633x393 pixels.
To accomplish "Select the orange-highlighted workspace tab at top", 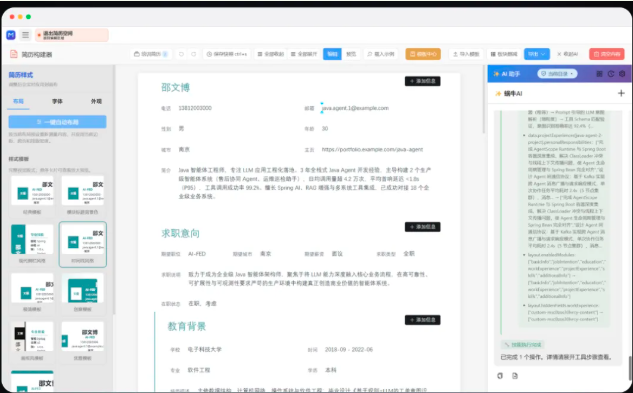I will click(72, 35).
